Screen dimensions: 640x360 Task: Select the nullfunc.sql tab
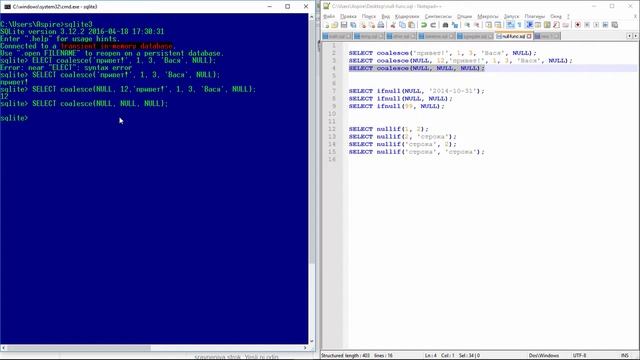click(513, 36)
